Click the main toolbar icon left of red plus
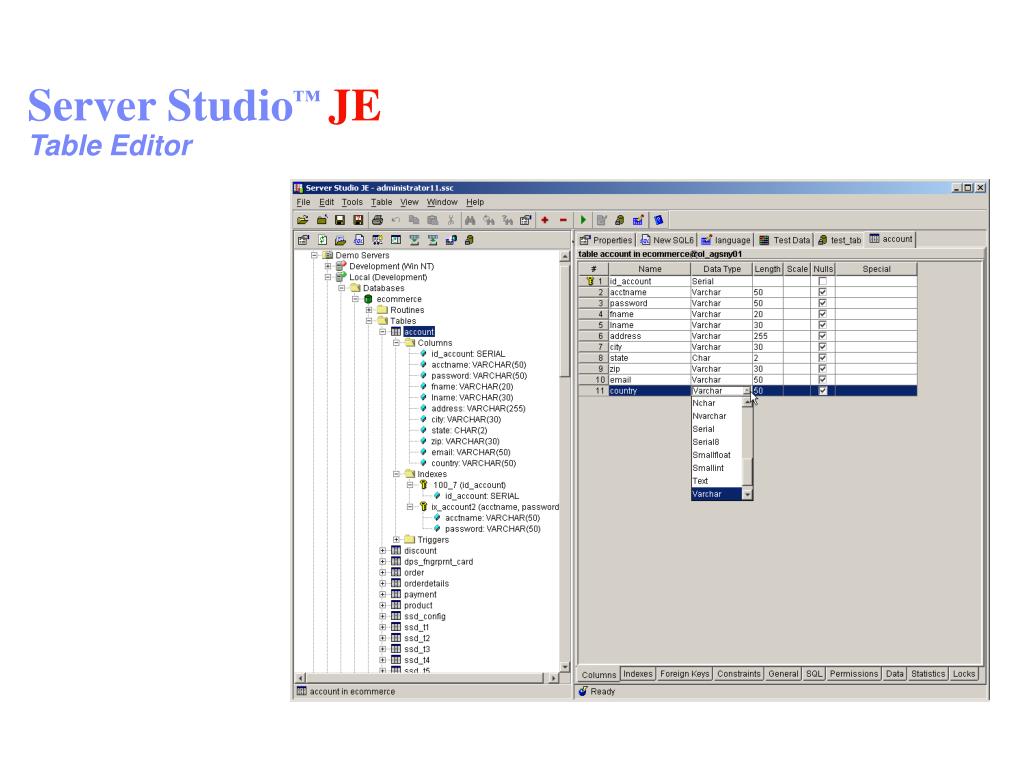This screenshot has width=1024, height=768. 526,220
